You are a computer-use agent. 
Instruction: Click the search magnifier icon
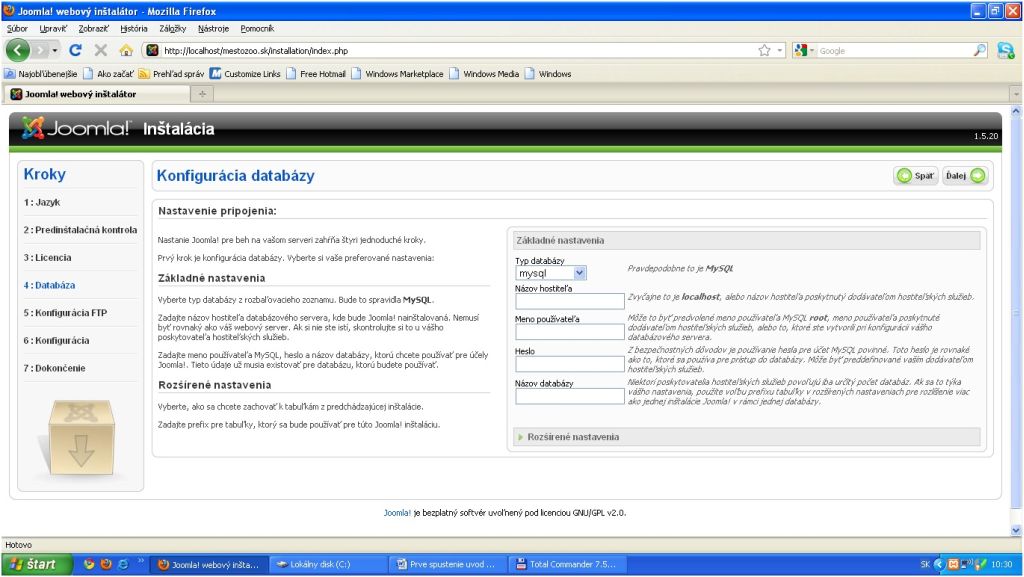[980, 50]
